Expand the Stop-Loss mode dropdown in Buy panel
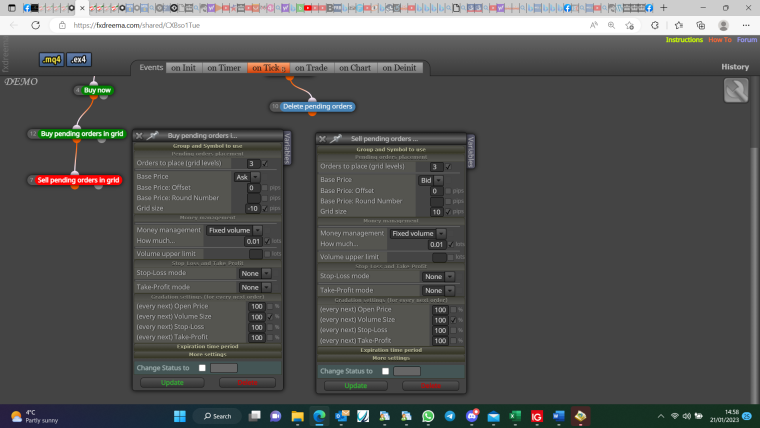Viewport: 760px width, 428px height. (255, 273)
